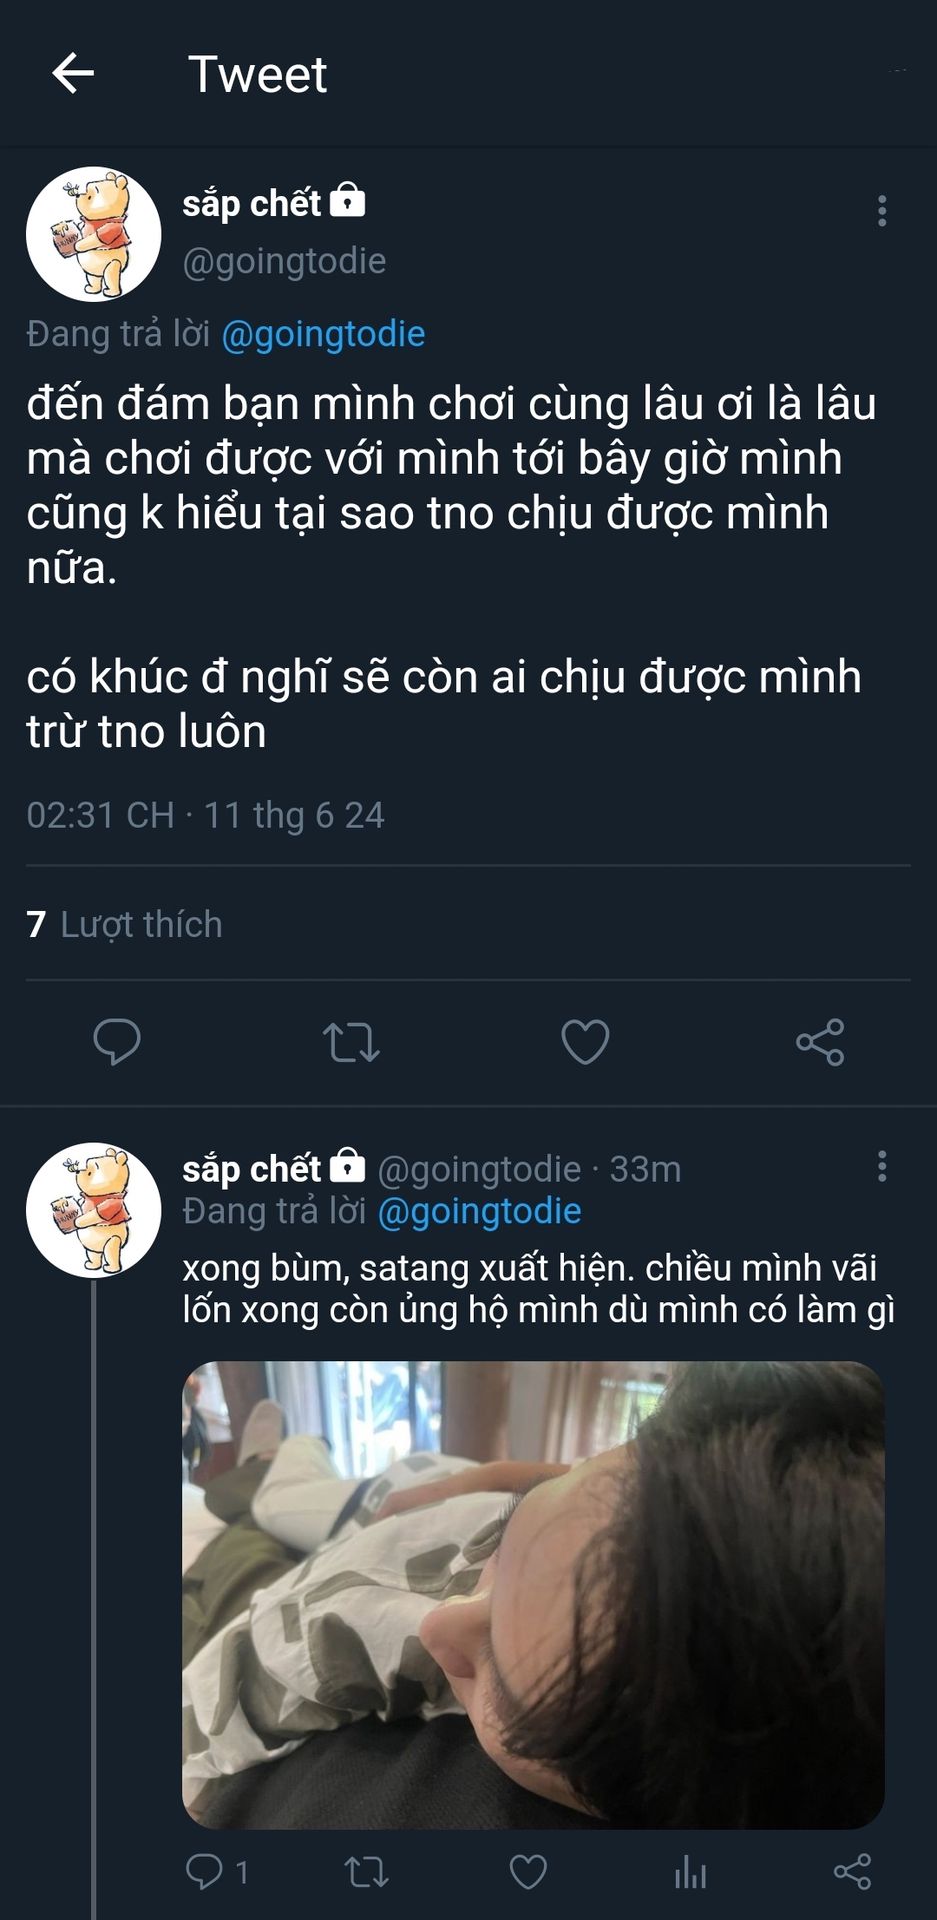Image resolution: width=937 pixels, height=1920 pixels.
Task: View analytics for the reply tweet
Action: coord(690,1871)
